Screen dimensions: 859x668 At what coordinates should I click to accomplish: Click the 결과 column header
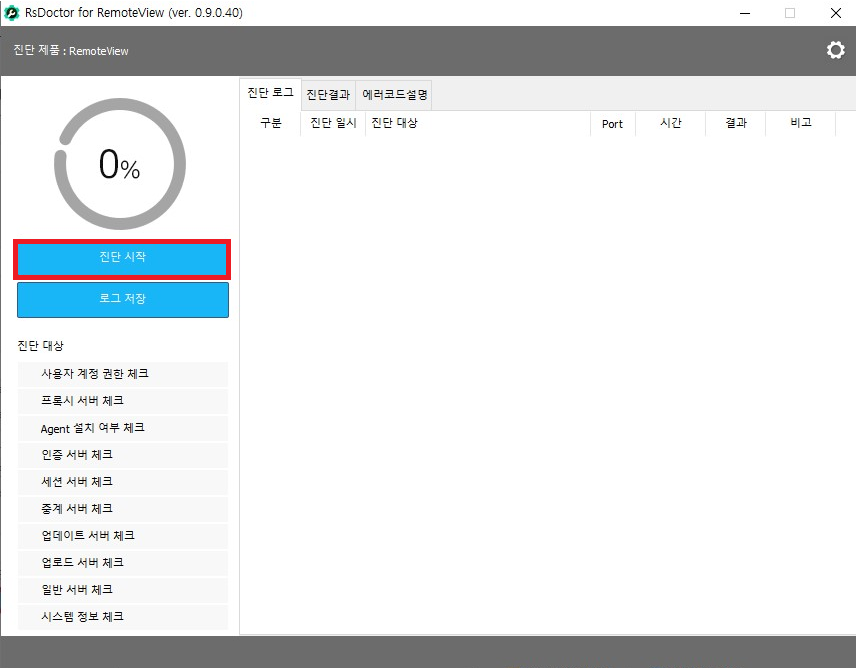click(x=735, y=123)
